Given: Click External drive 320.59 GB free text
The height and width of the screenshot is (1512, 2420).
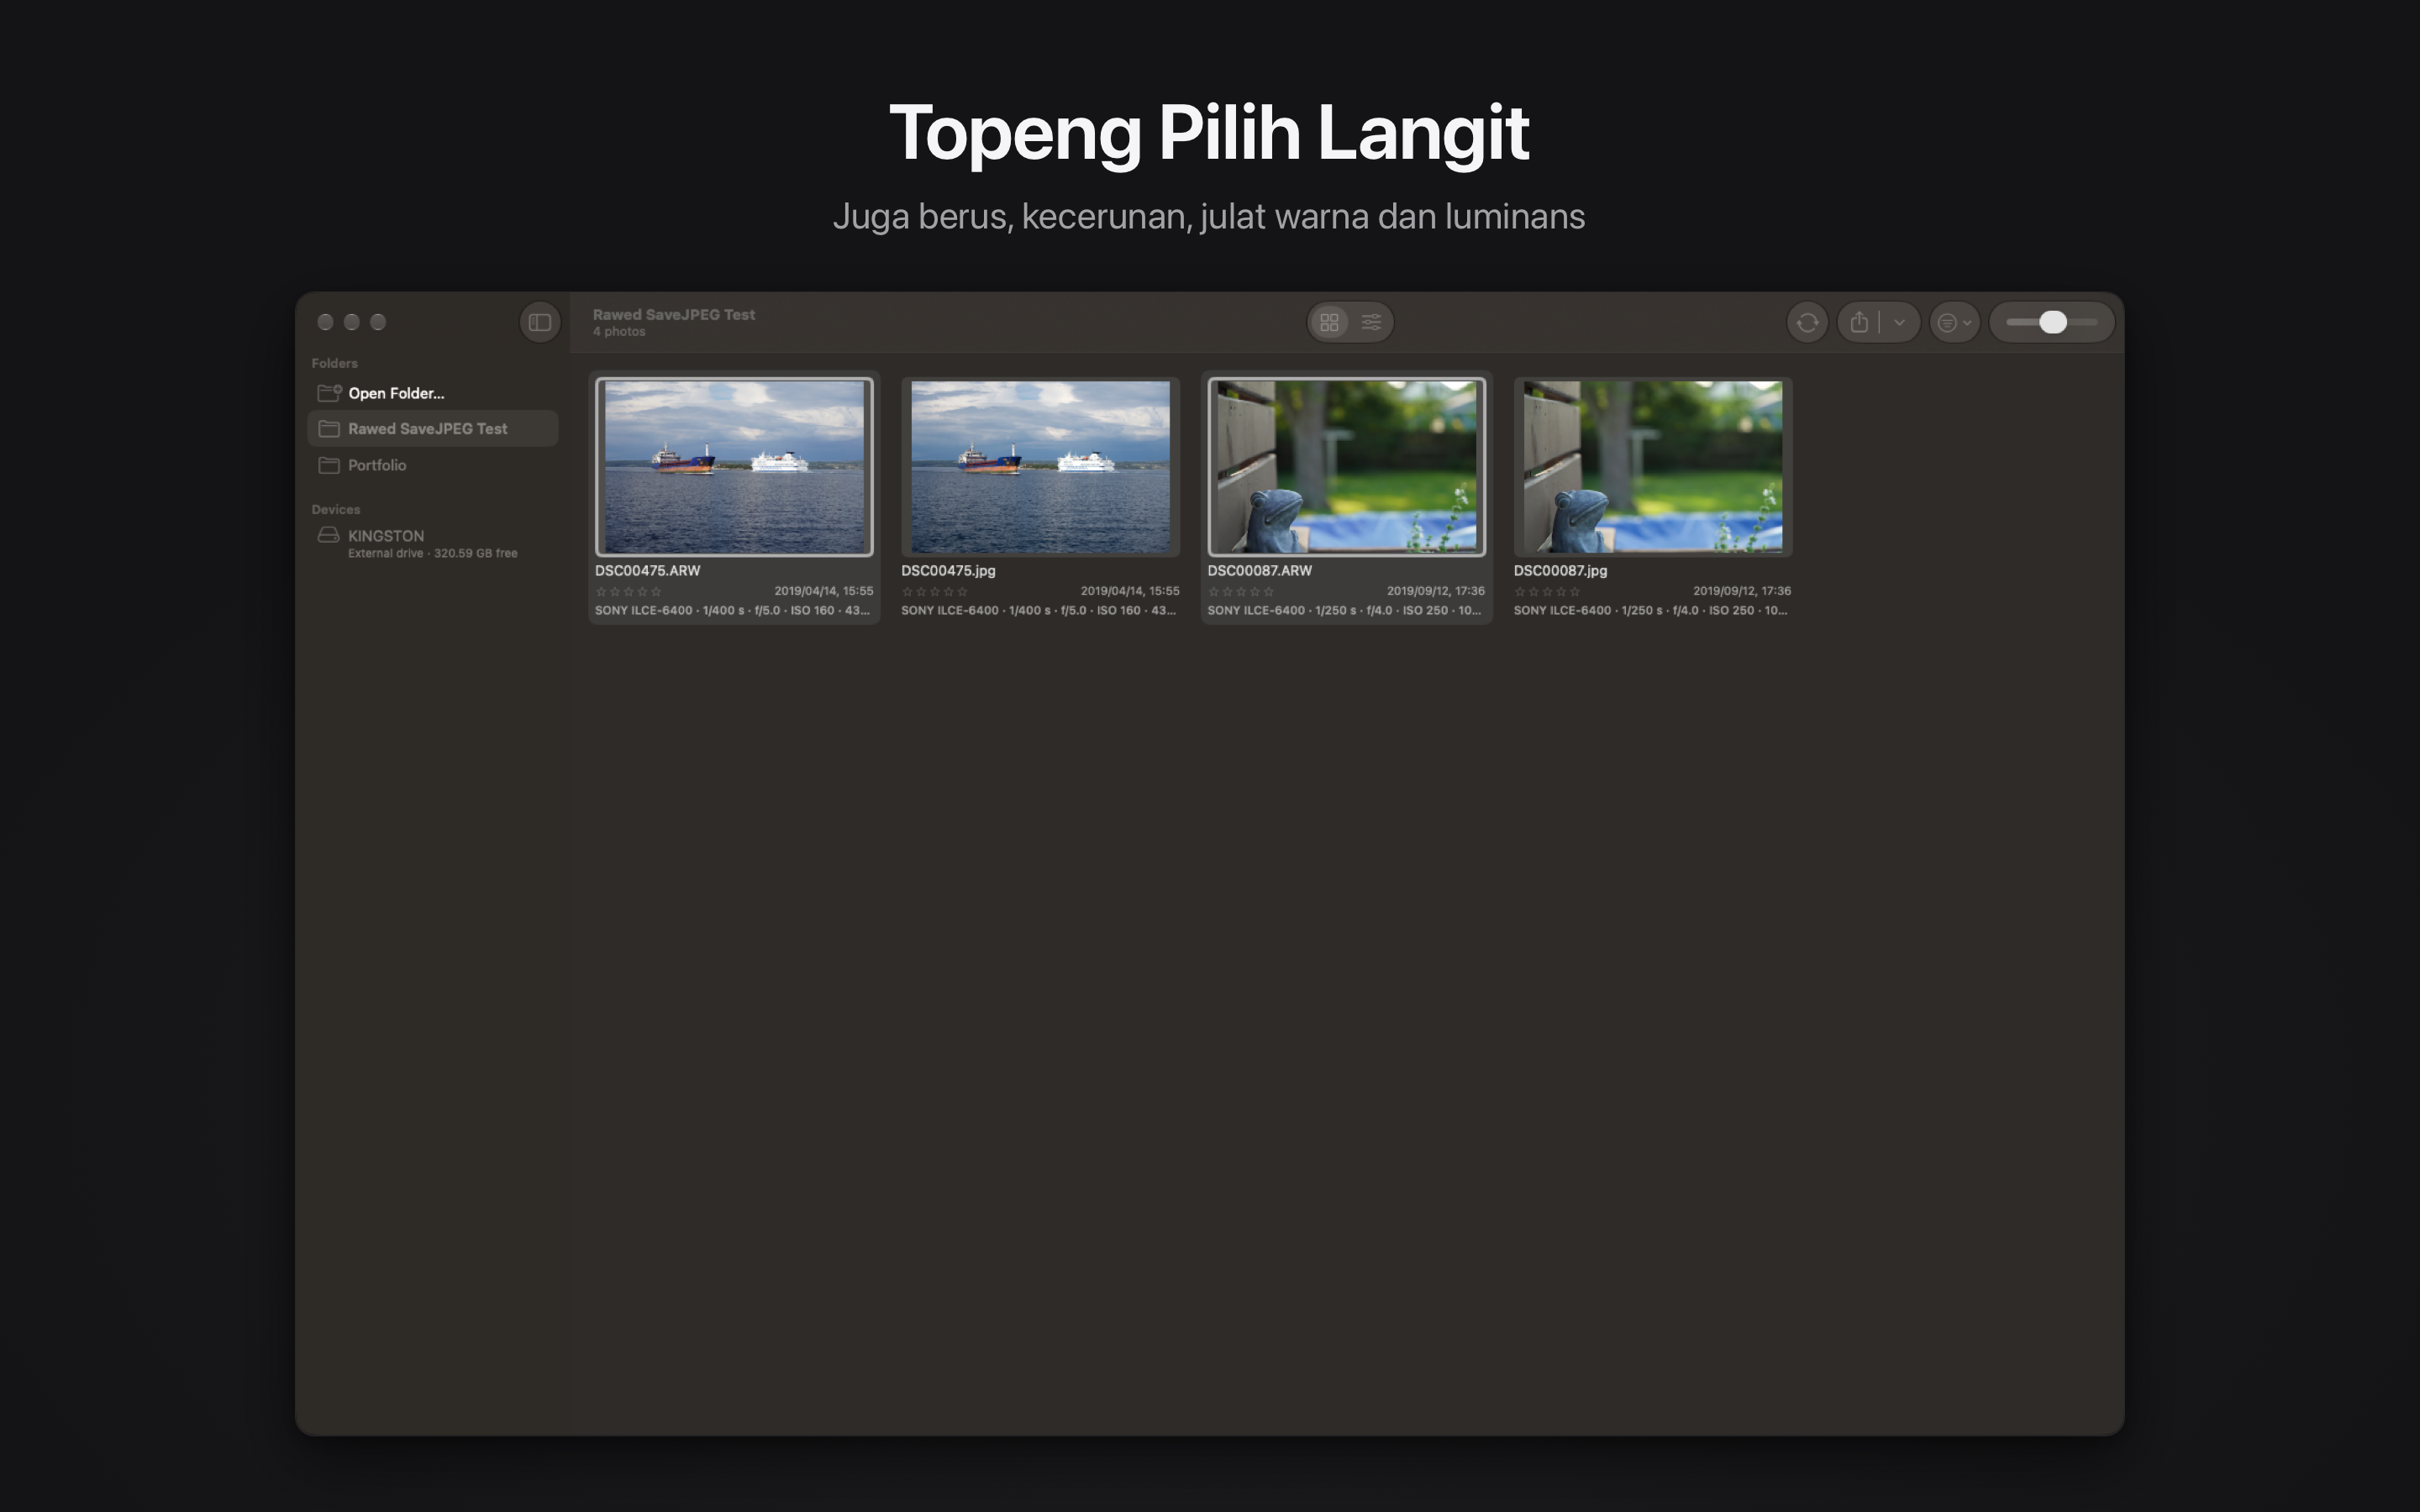Looking at the screenshot, I should click(x=432, y=553).
